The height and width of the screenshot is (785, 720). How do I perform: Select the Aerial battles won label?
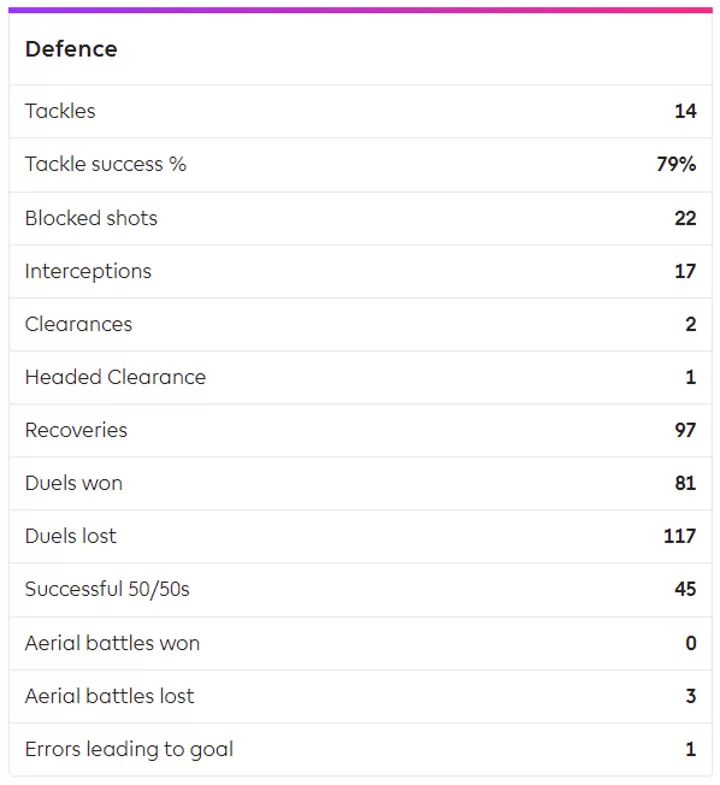tap(112, 643)
